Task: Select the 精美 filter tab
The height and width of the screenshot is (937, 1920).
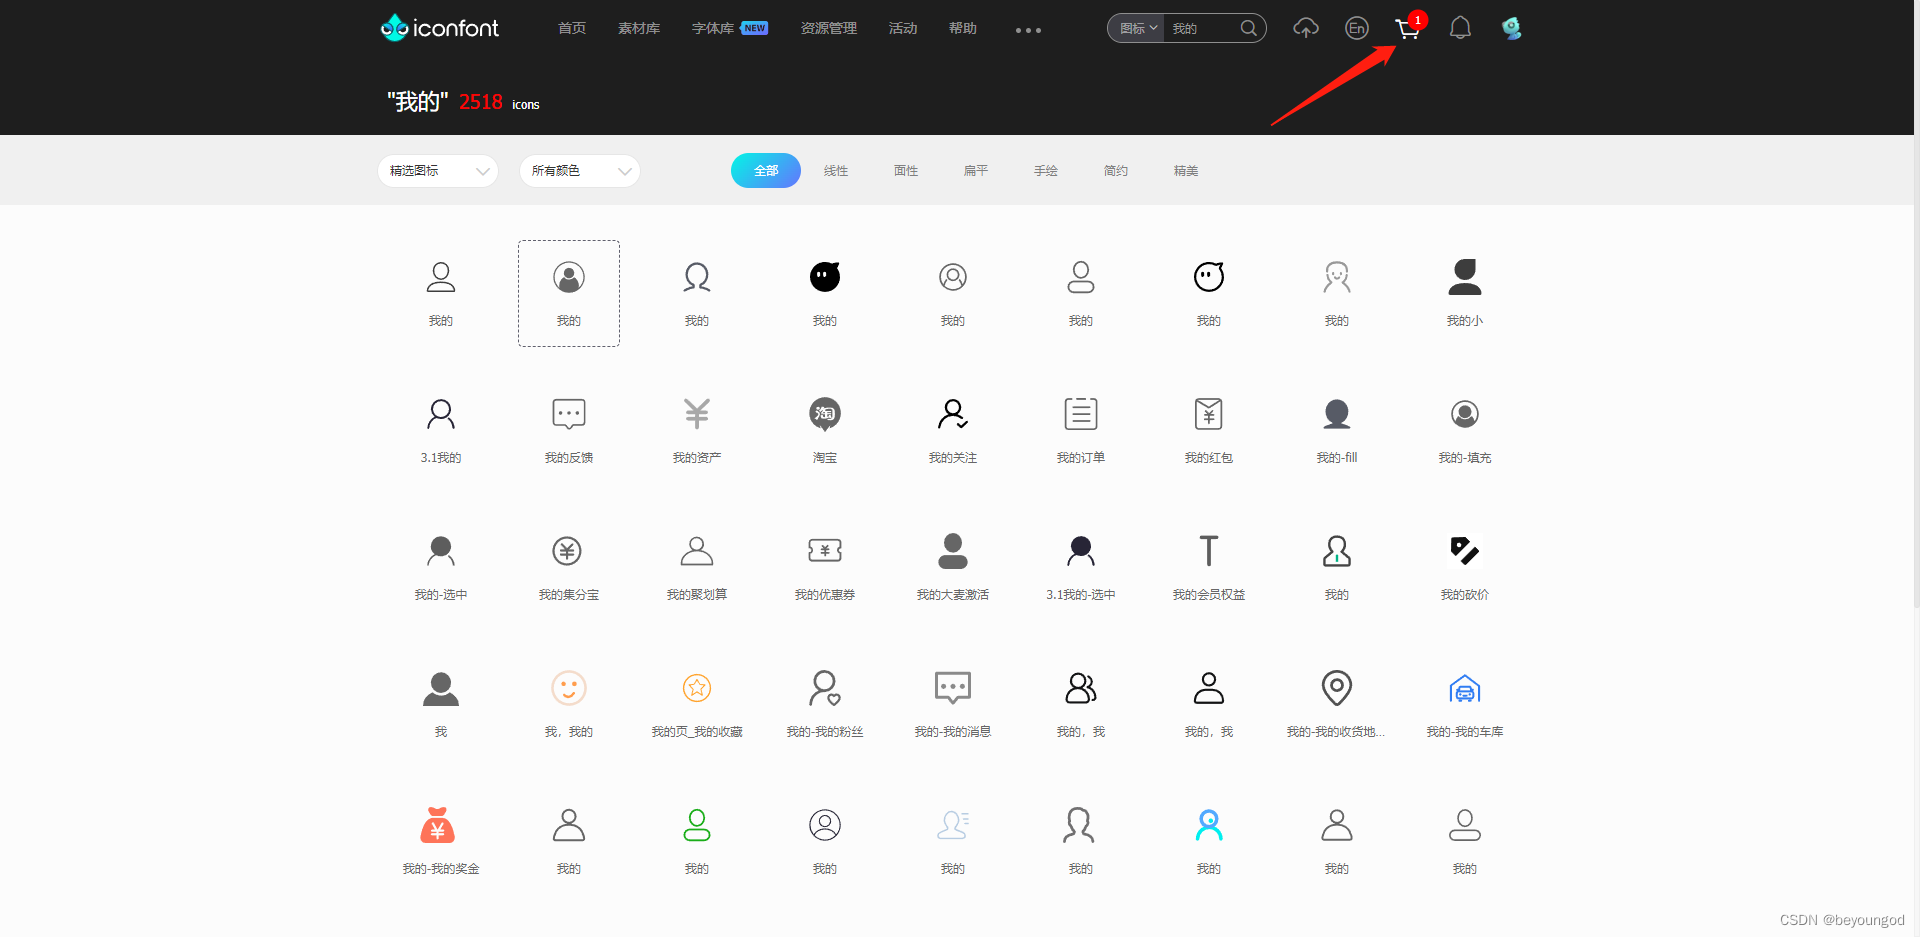Action: pos(1186,171)
